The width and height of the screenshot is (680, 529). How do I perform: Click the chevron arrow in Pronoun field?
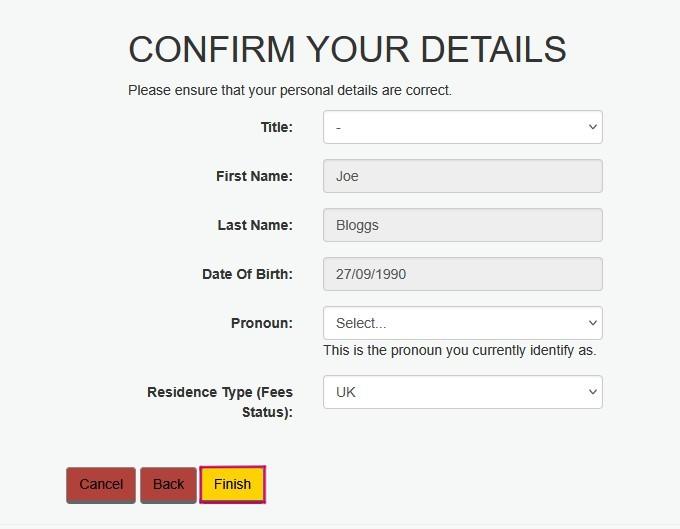tap(593, 323)
